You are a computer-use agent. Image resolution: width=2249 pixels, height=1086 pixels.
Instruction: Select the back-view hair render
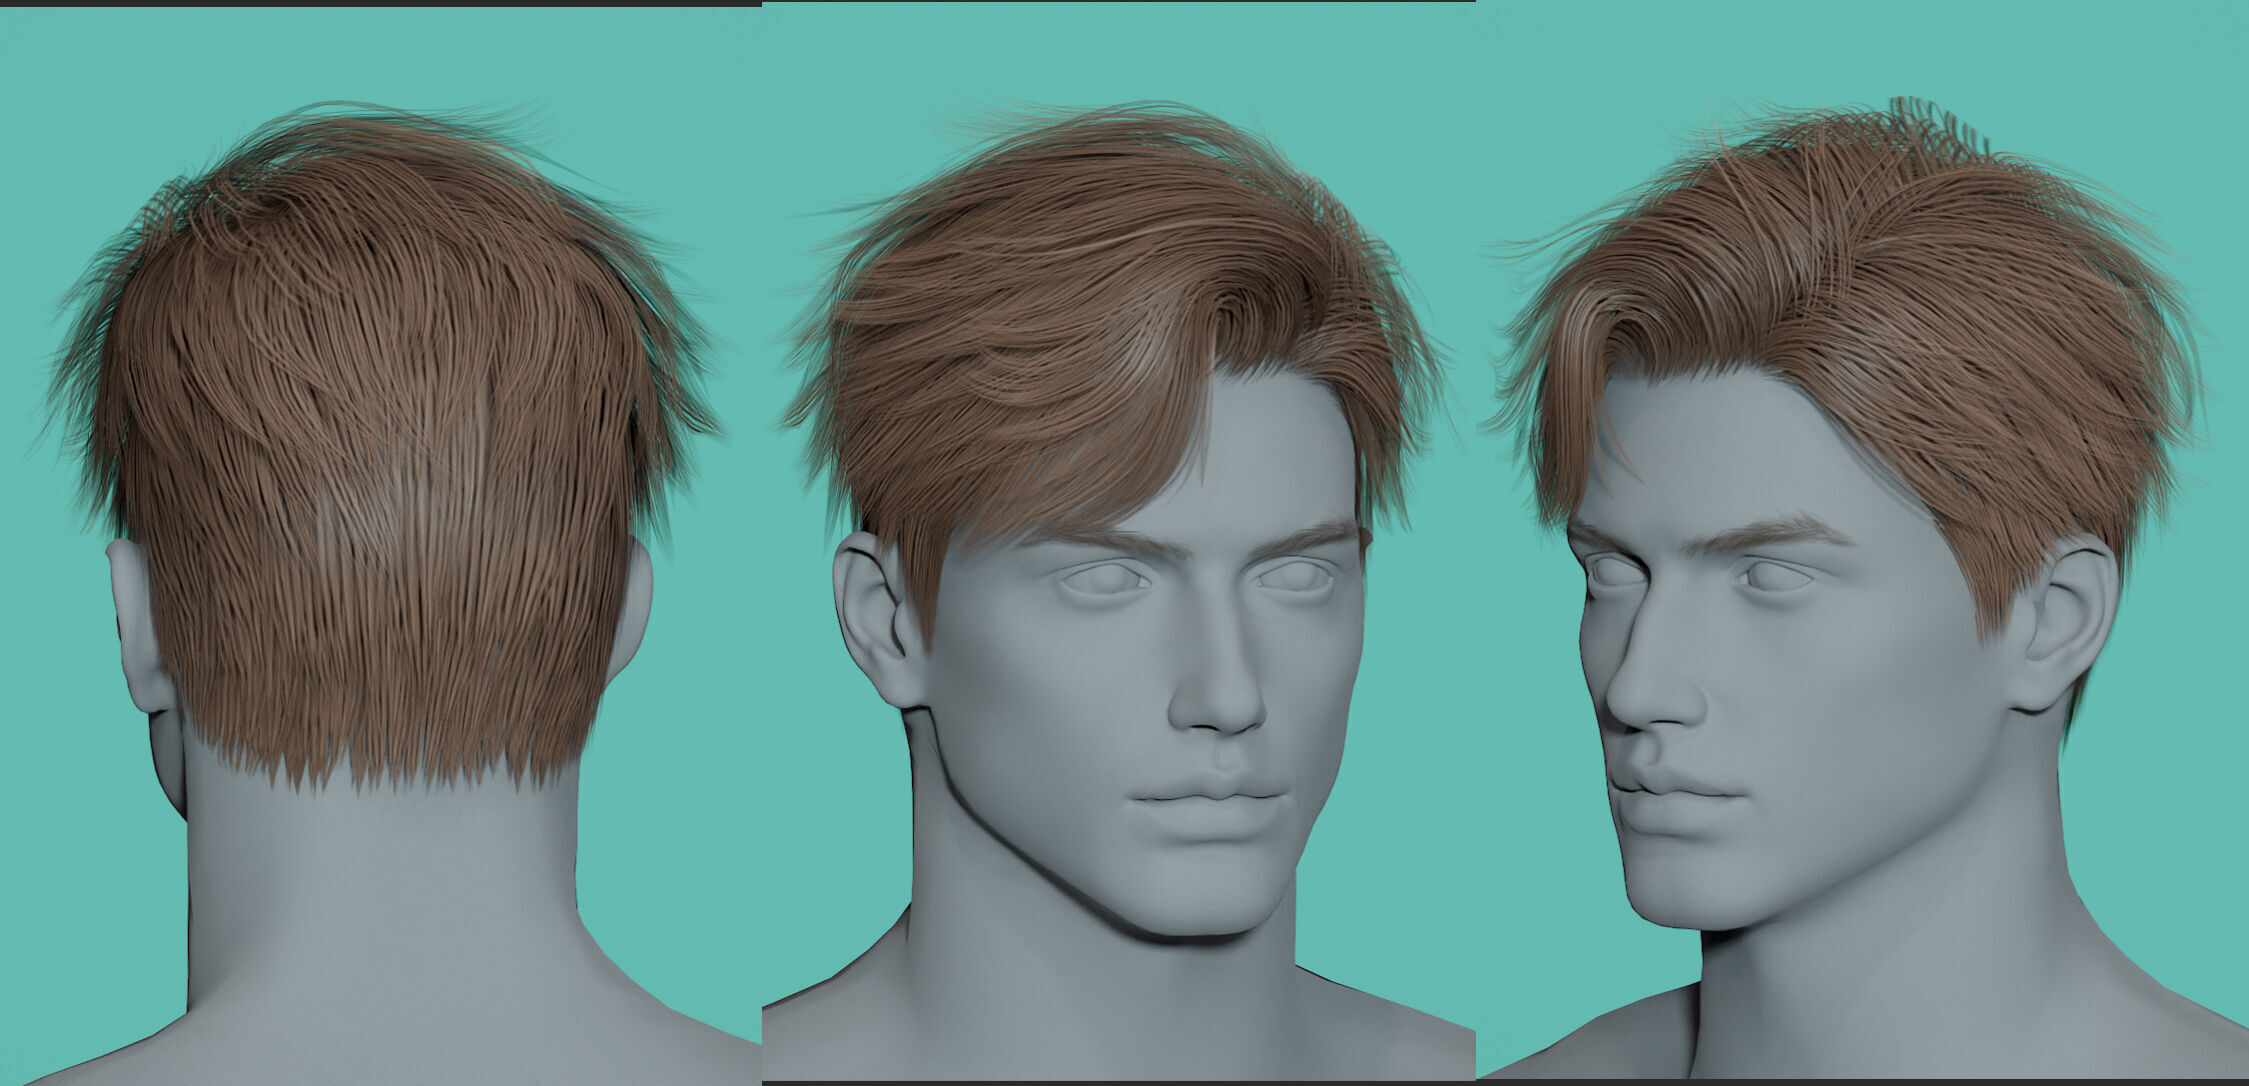pos(380,546)
